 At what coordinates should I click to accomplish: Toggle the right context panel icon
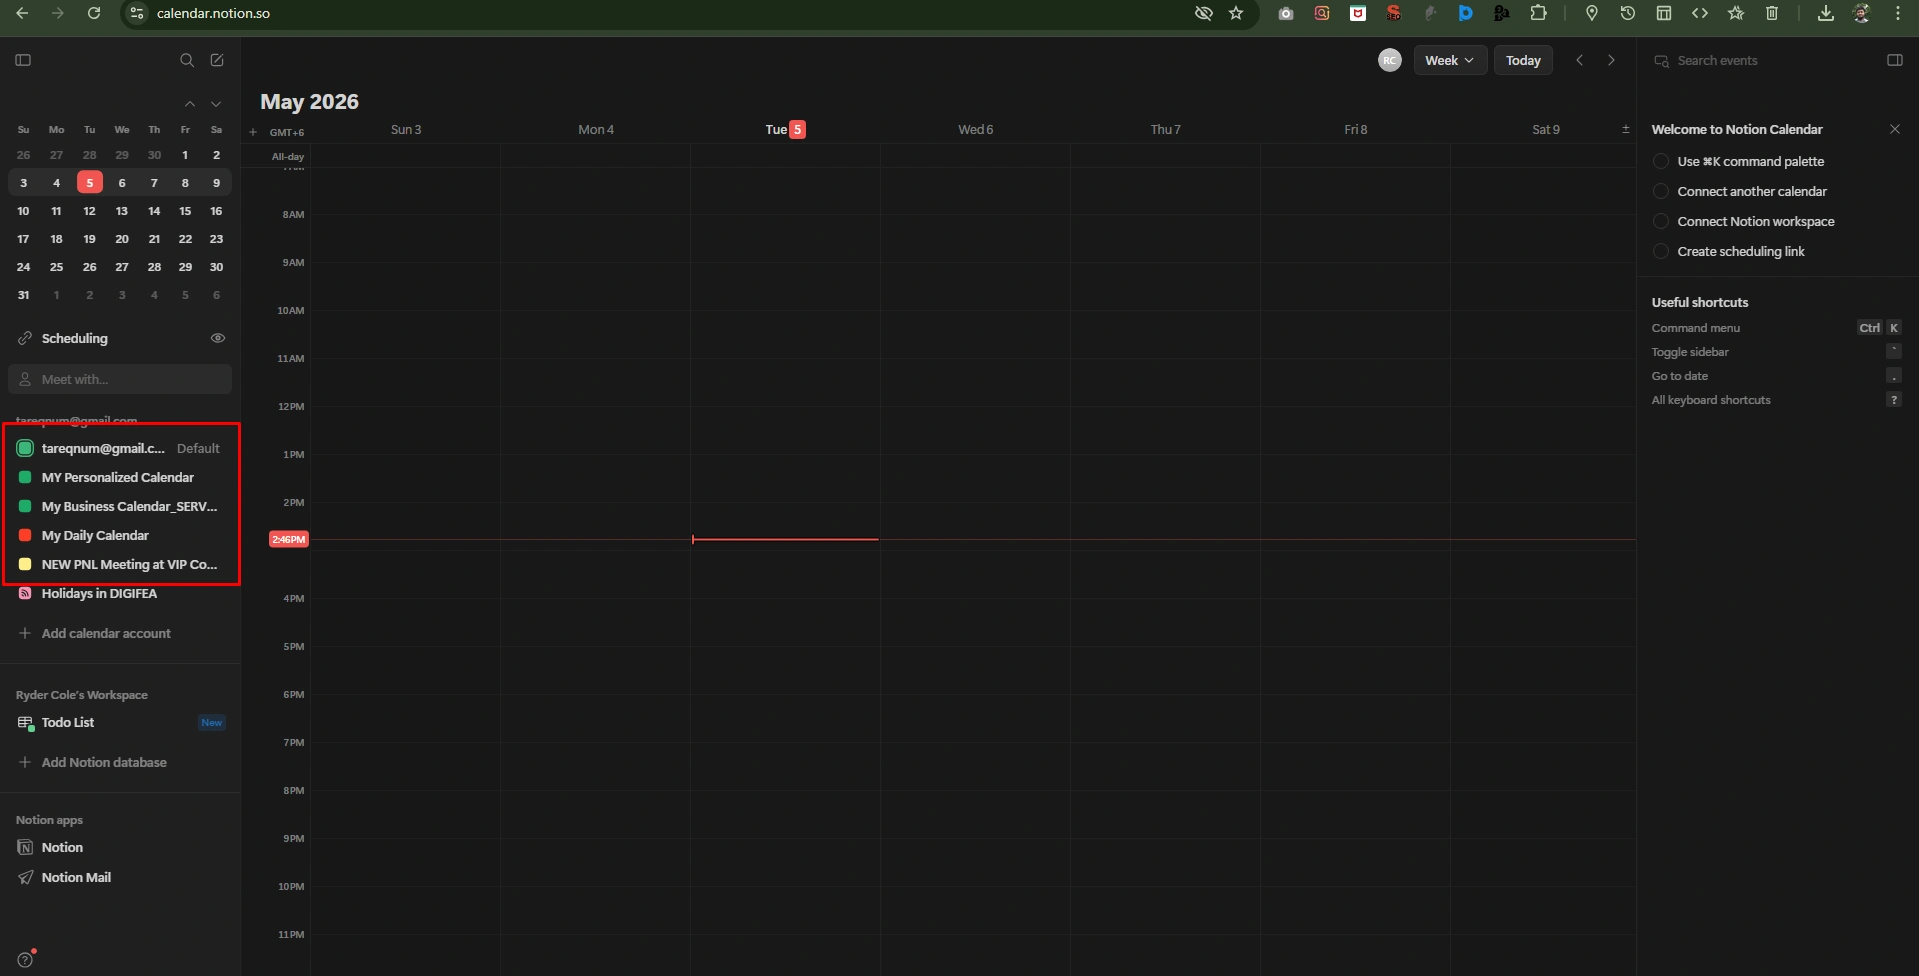[x=1894, y=60]
